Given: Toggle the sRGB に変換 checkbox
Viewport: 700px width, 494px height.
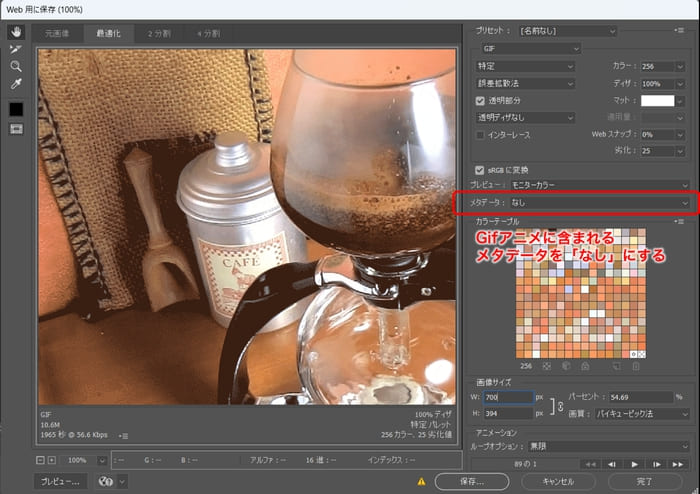Looking at the screenshot, I should tap(480, 169).
